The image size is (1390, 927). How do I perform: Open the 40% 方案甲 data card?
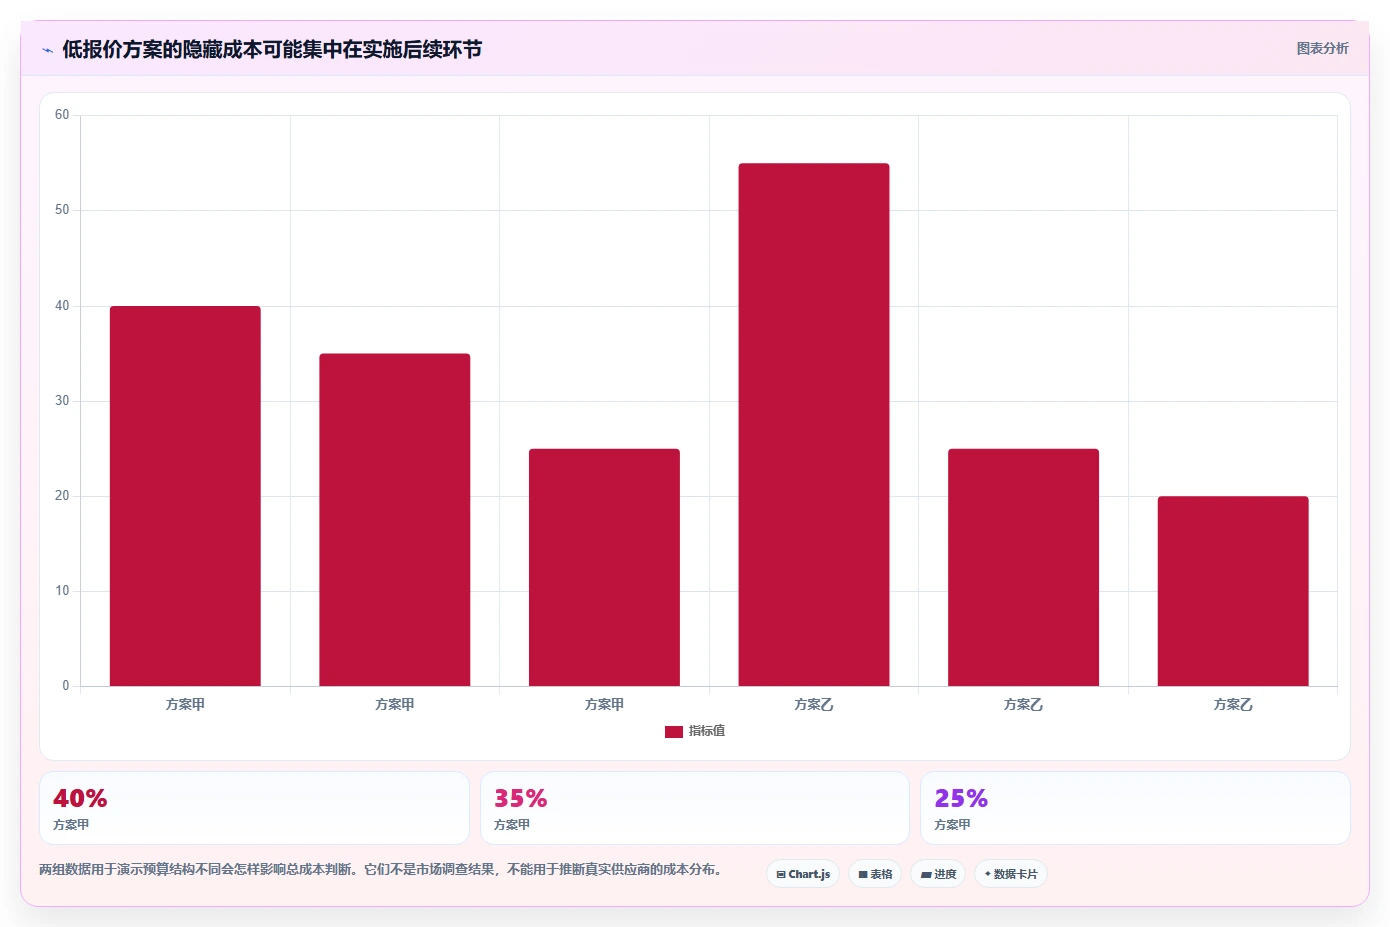coord(254,808)
